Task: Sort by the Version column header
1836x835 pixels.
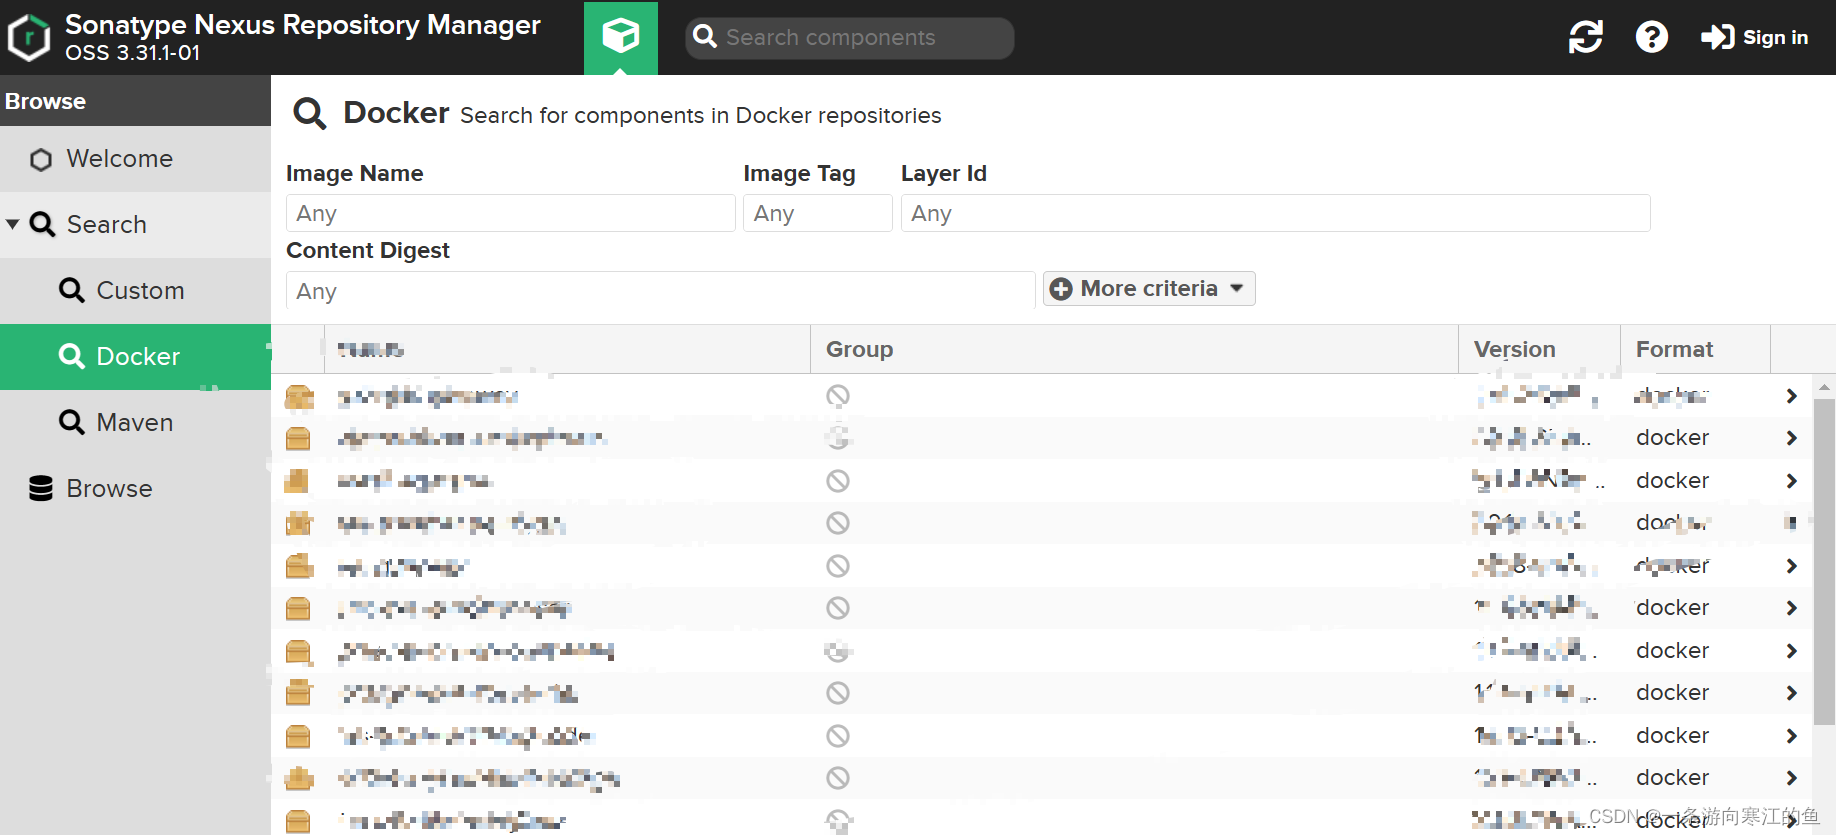Action: click(1539, 349)
